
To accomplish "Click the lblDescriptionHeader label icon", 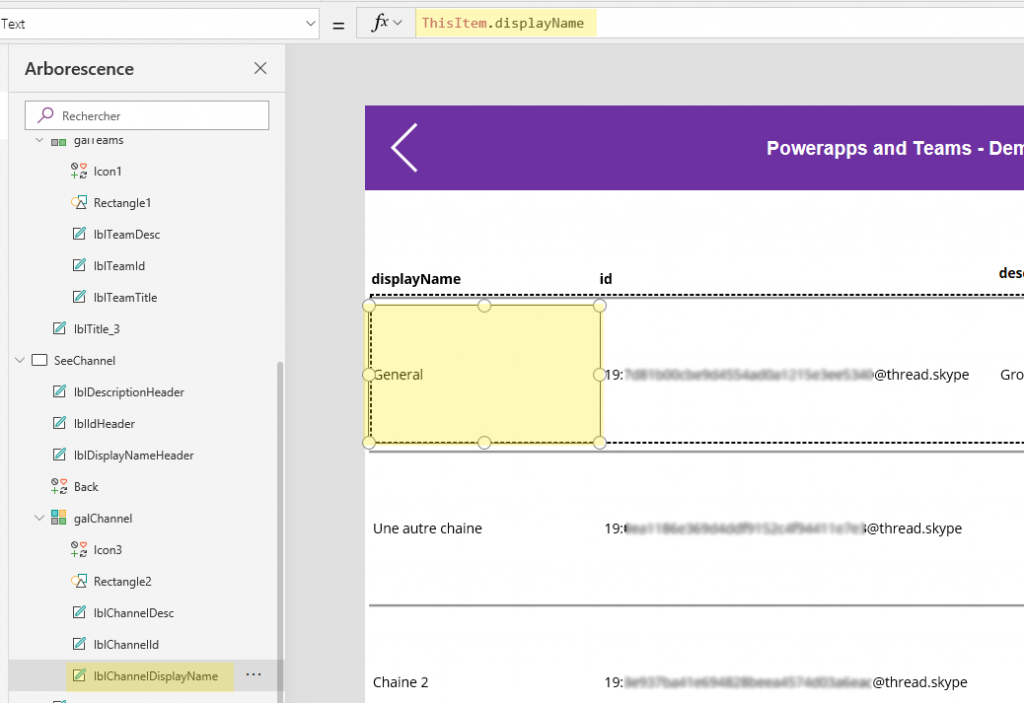I will tap(59, 391).
